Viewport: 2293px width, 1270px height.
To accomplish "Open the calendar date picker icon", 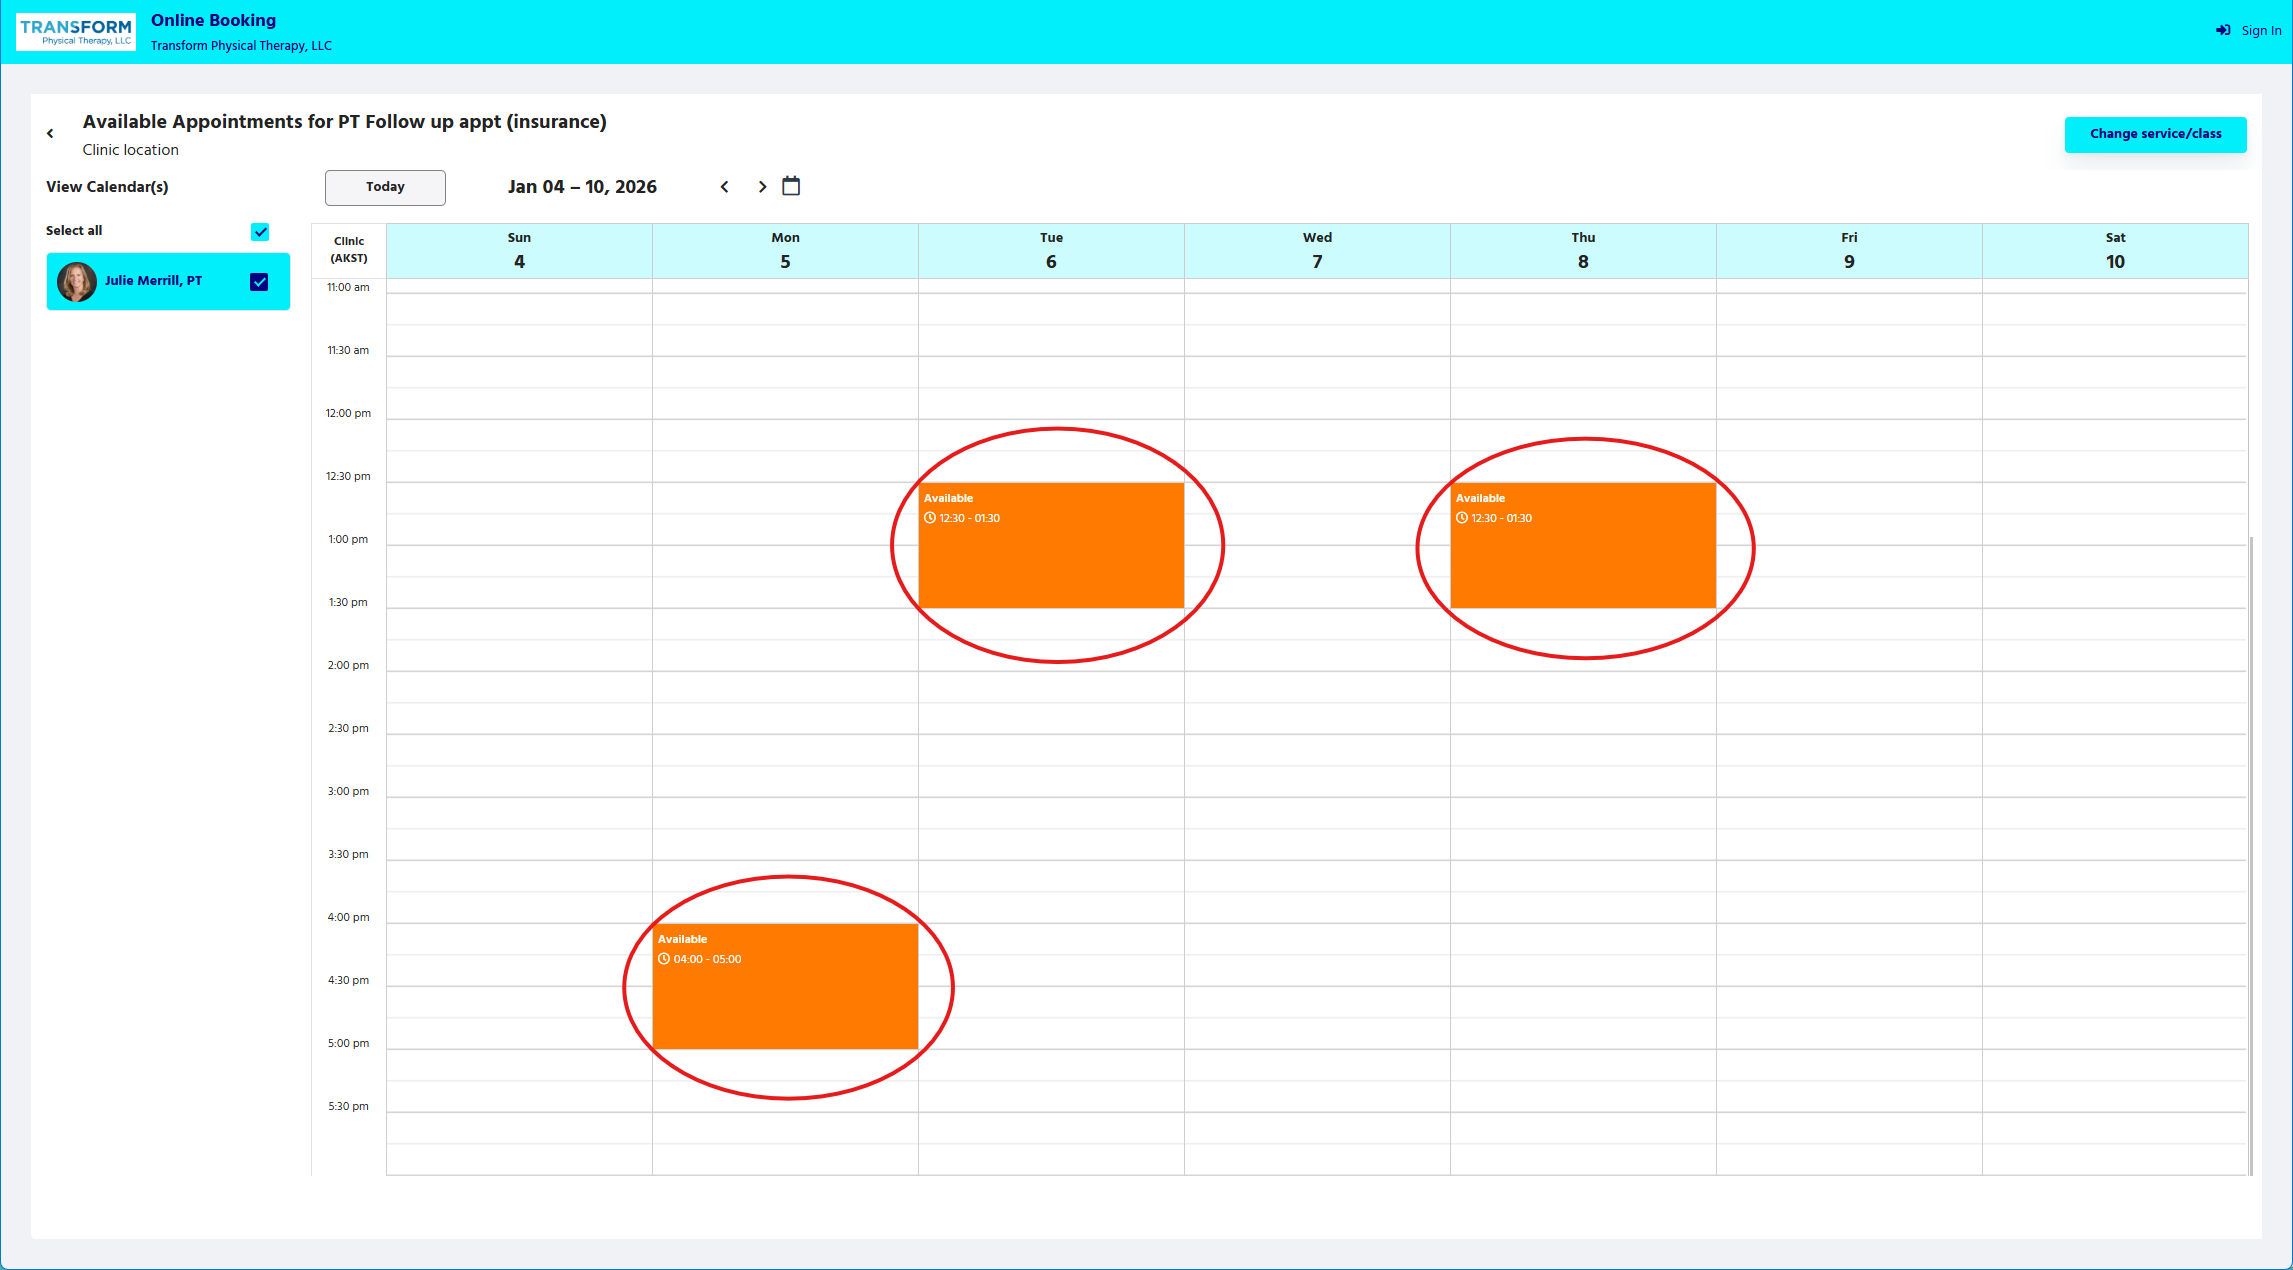I will 791,186.
